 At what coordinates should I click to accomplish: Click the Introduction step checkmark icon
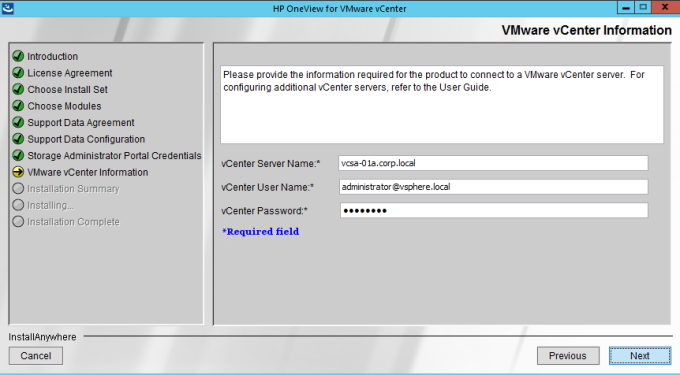tap(18, 56)
